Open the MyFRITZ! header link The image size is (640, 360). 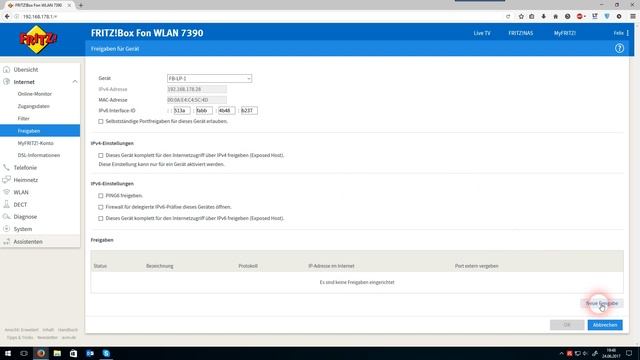pyautogui.click(x=565, y=33)
